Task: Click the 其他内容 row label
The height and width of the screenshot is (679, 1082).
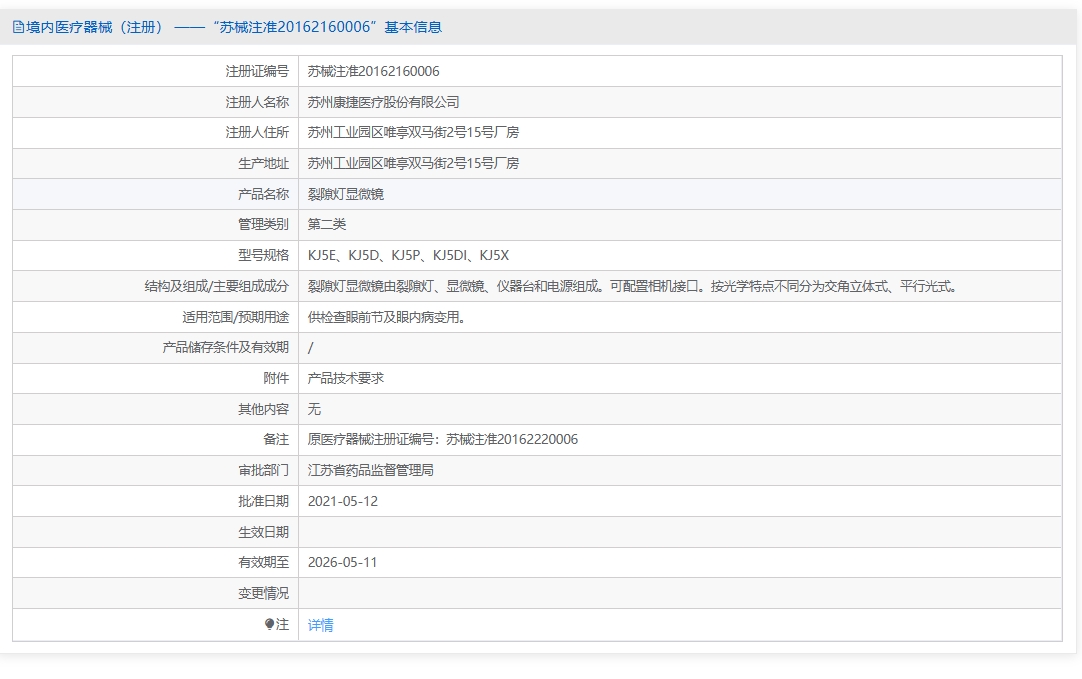Action: 263,409
